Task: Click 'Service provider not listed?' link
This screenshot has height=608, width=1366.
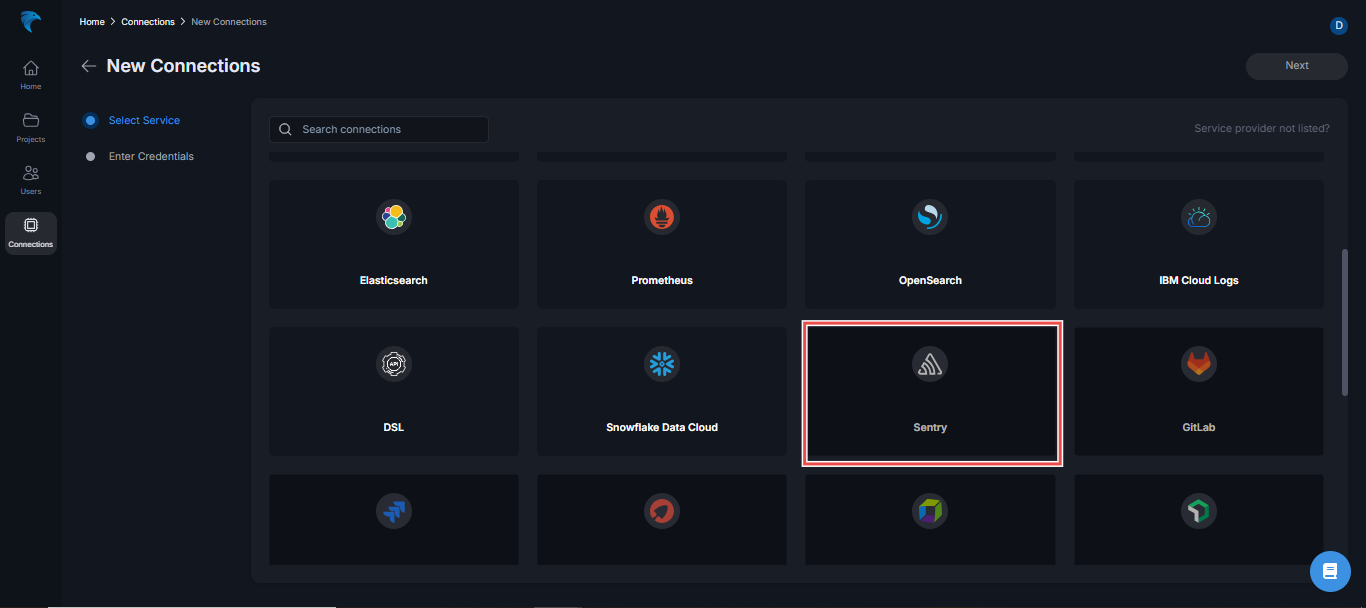Action: (x=1261, y=129)
